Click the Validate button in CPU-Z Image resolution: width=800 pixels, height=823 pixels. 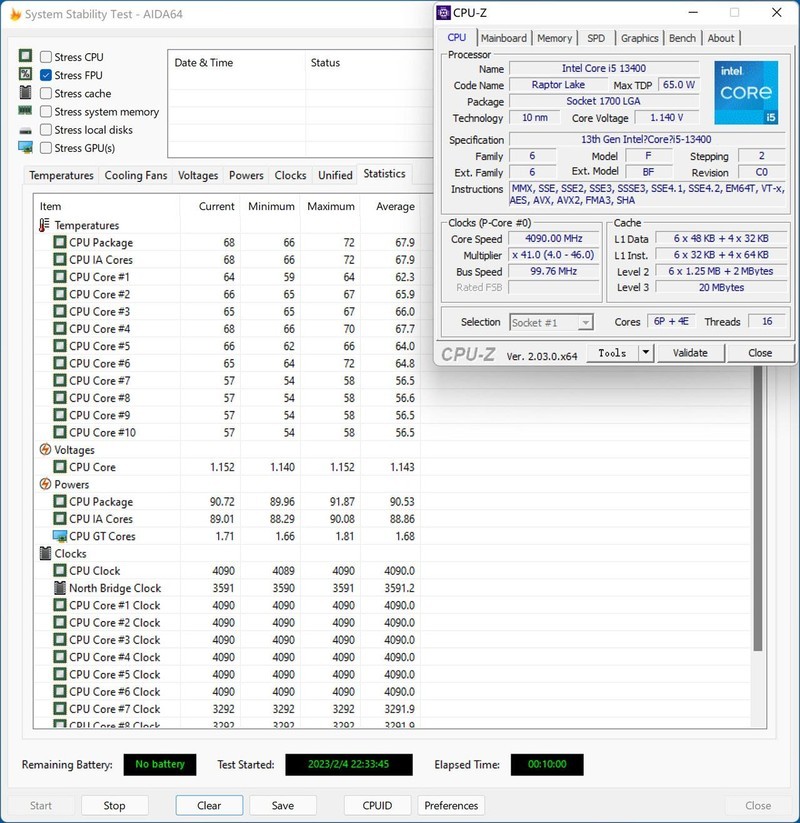click(x=689, y=353)
